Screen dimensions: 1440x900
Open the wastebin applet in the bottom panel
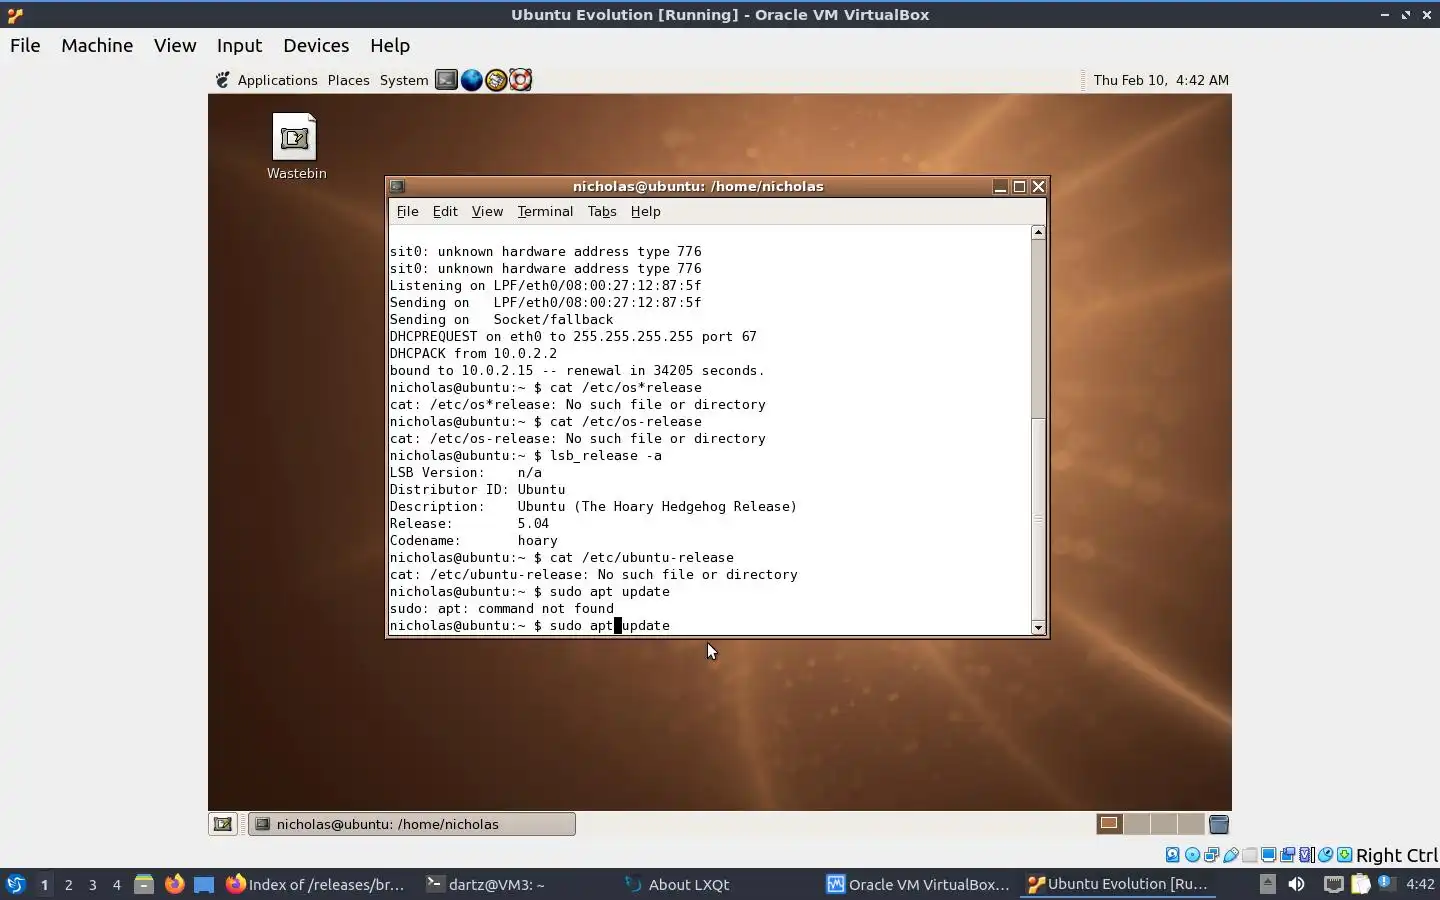tap(1218, 824)
